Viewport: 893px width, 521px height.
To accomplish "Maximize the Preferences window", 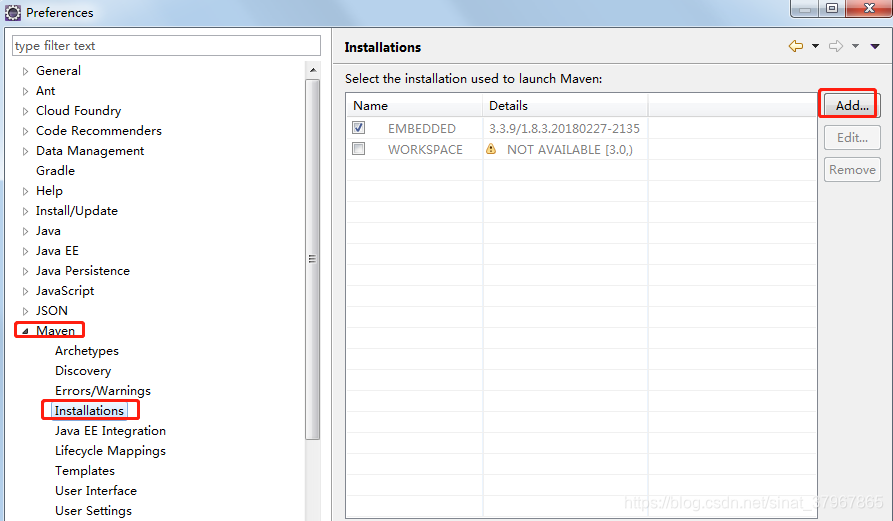I will pos(832,9).
